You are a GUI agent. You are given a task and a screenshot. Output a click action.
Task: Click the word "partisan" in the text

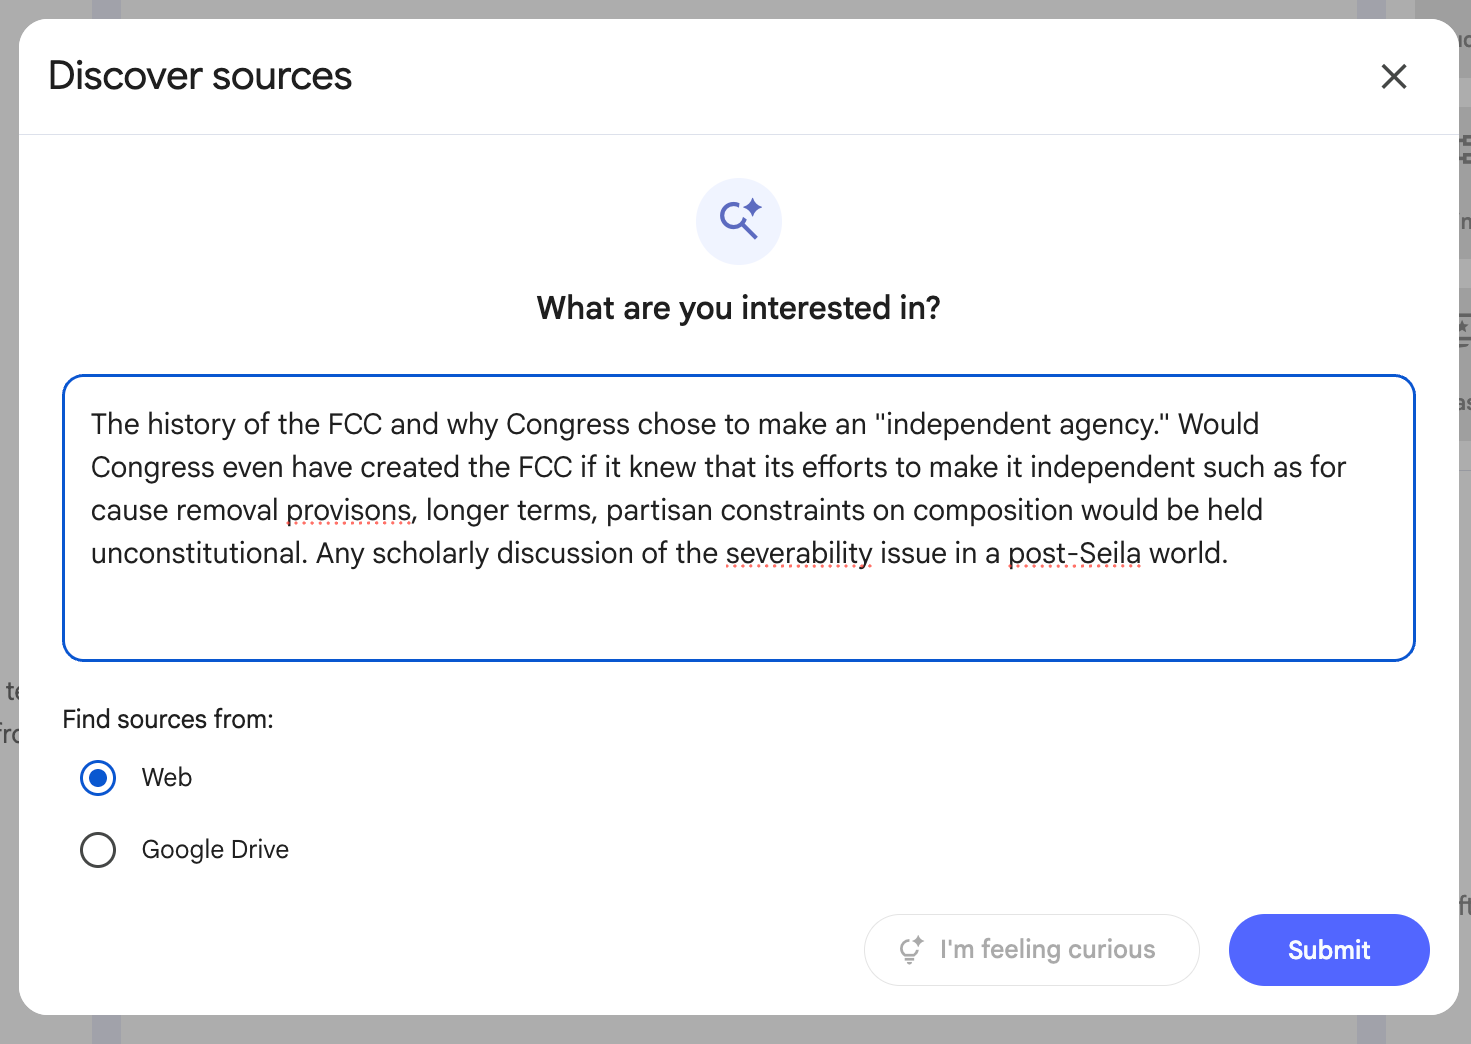(x=658, y=511)
